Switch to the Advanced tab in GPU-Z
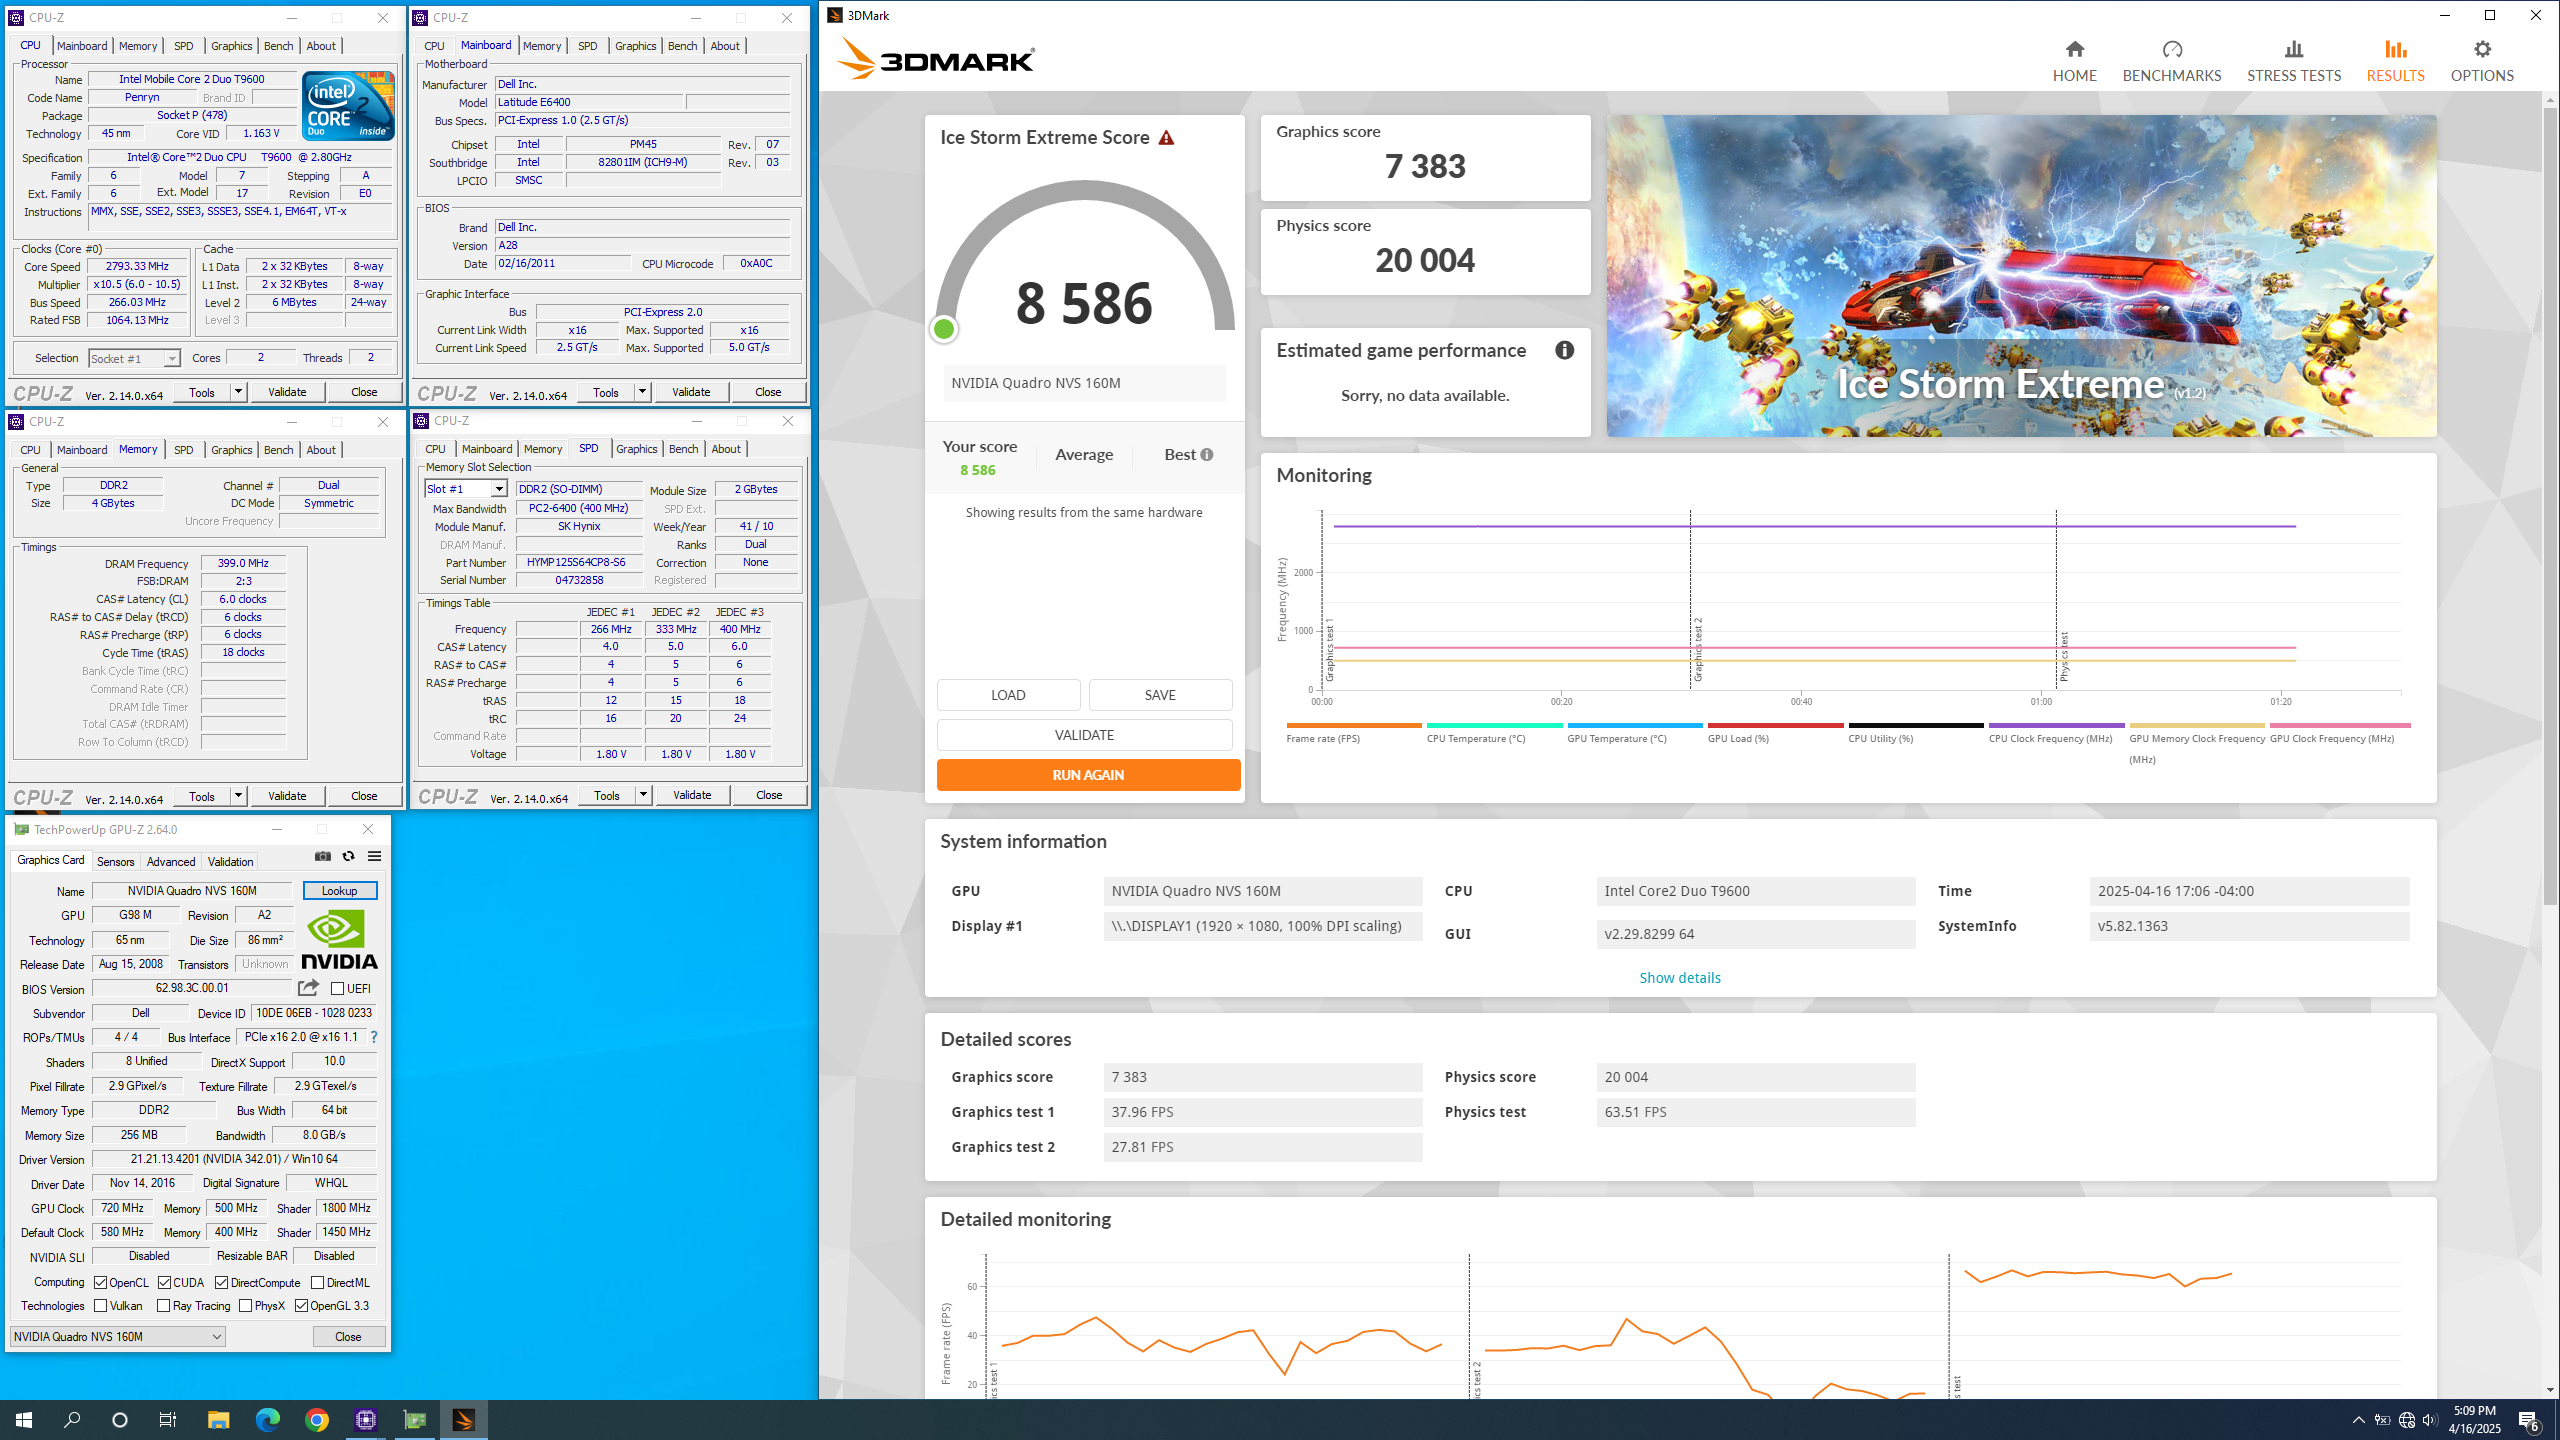The height and width of the screenshot is (1440, 2560). click(171, 861)
